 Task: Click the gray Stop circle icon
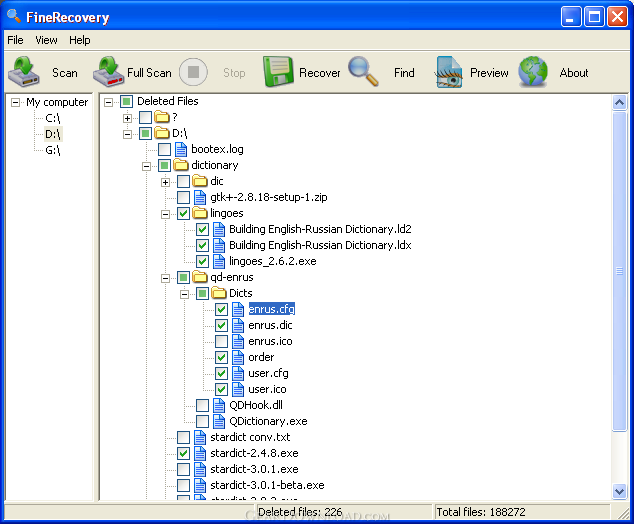pos(193,72)
